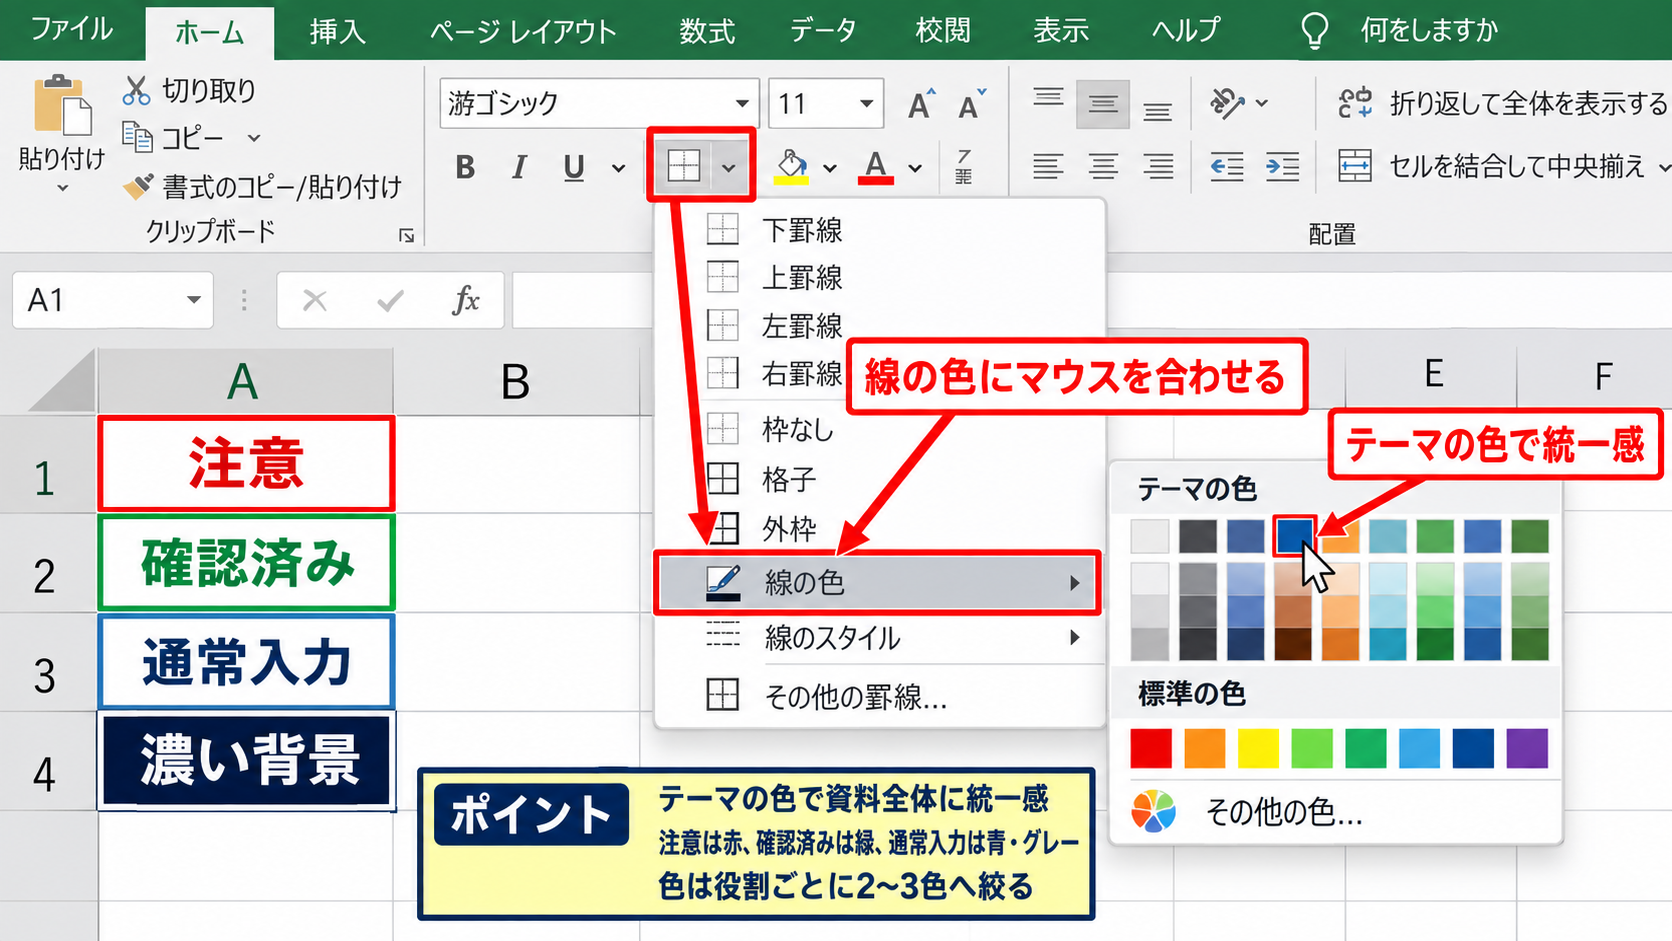
Task: Align text to bottom icon
Action: [x=1158, y=111]
